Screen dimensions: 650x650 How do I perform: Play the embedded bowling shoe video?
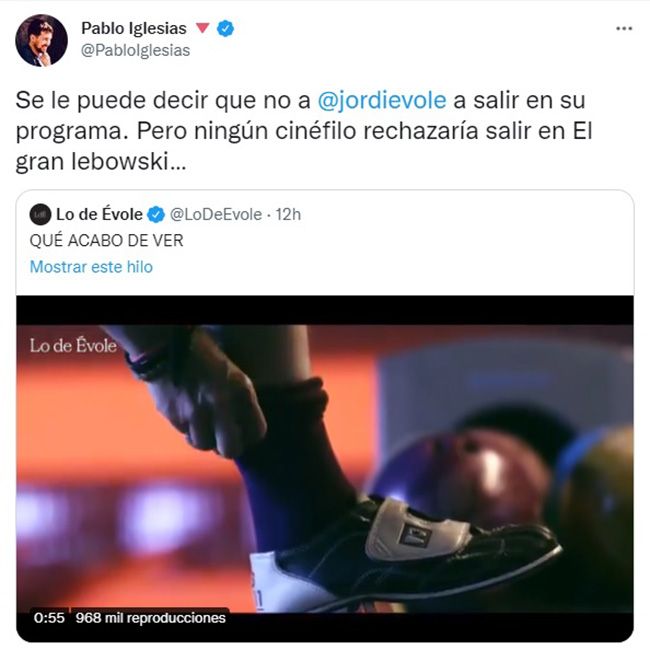click(325, 468)
